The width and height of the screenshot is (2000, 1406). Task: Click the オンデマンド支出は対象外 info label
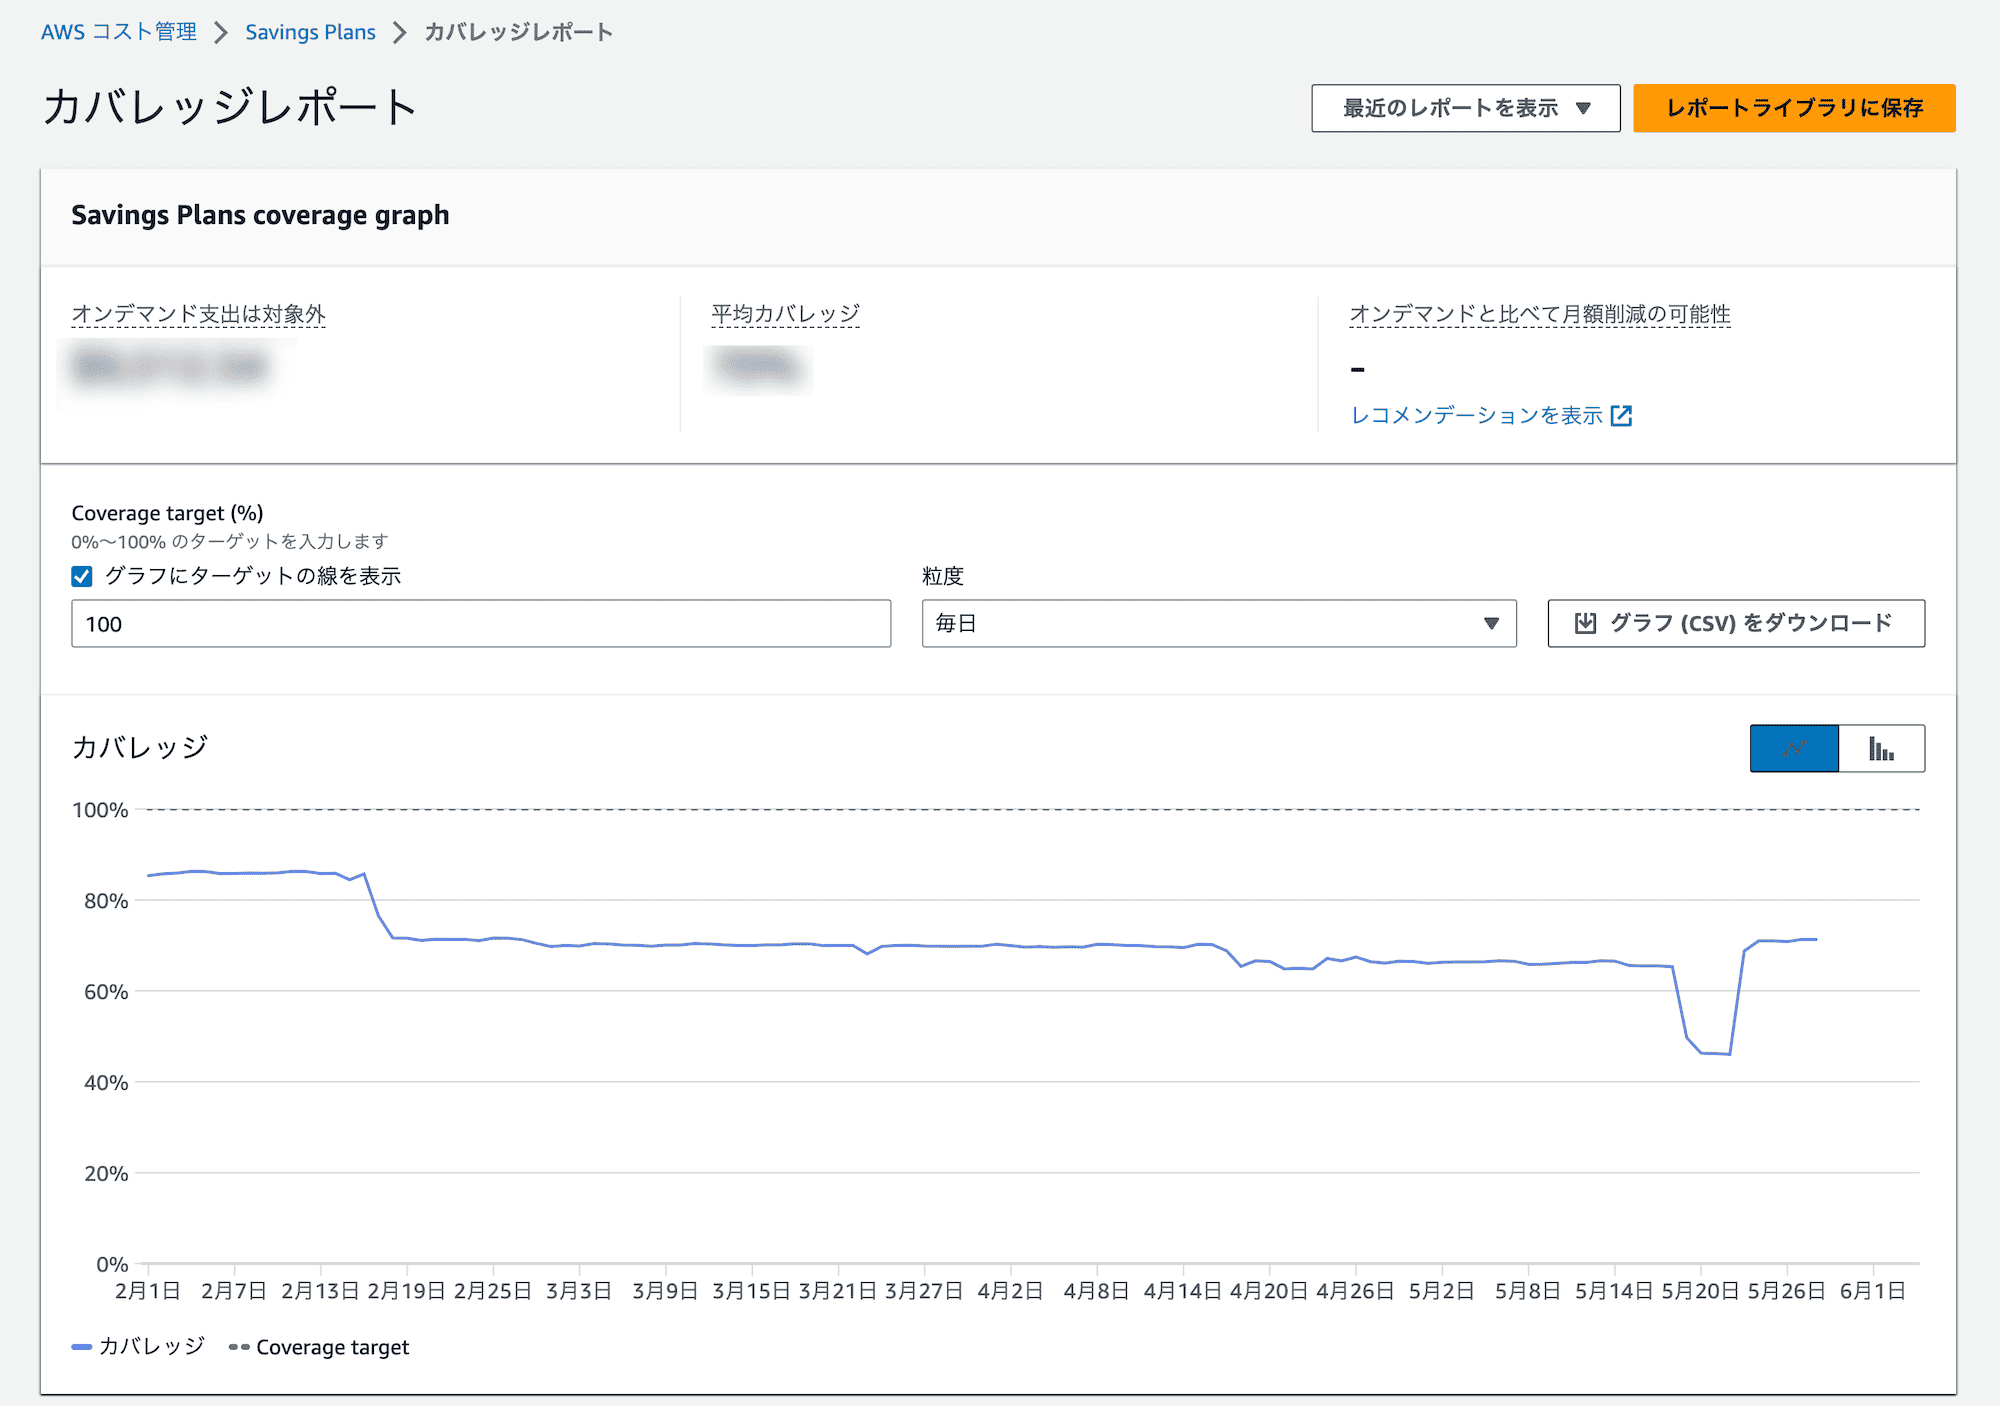click(x=198, y=314)
